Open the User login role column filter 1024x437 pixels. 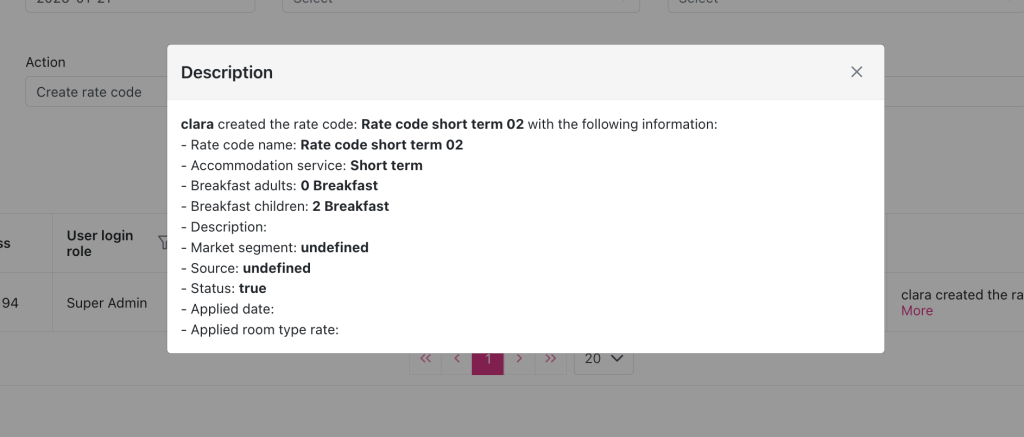tap(162, 242)
